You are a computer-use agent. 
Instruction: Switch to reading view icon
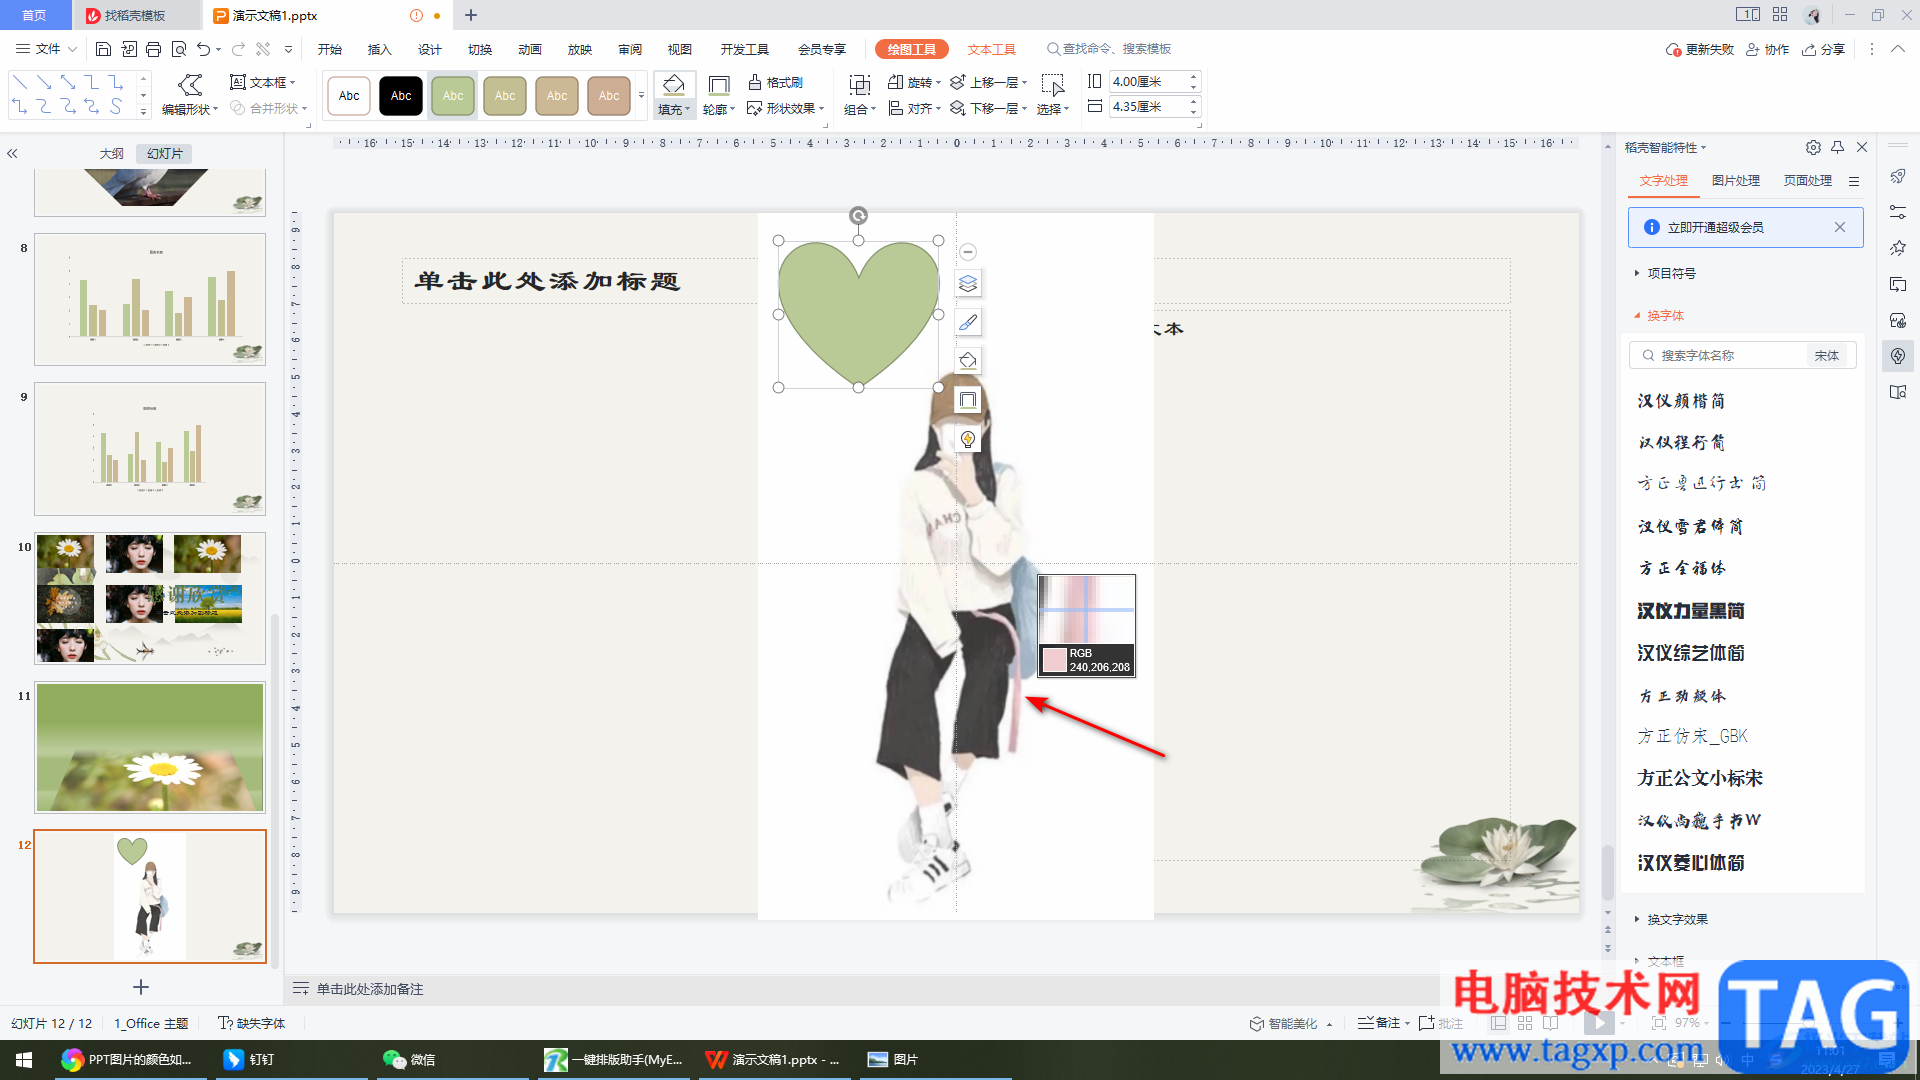(1551, 1023)
